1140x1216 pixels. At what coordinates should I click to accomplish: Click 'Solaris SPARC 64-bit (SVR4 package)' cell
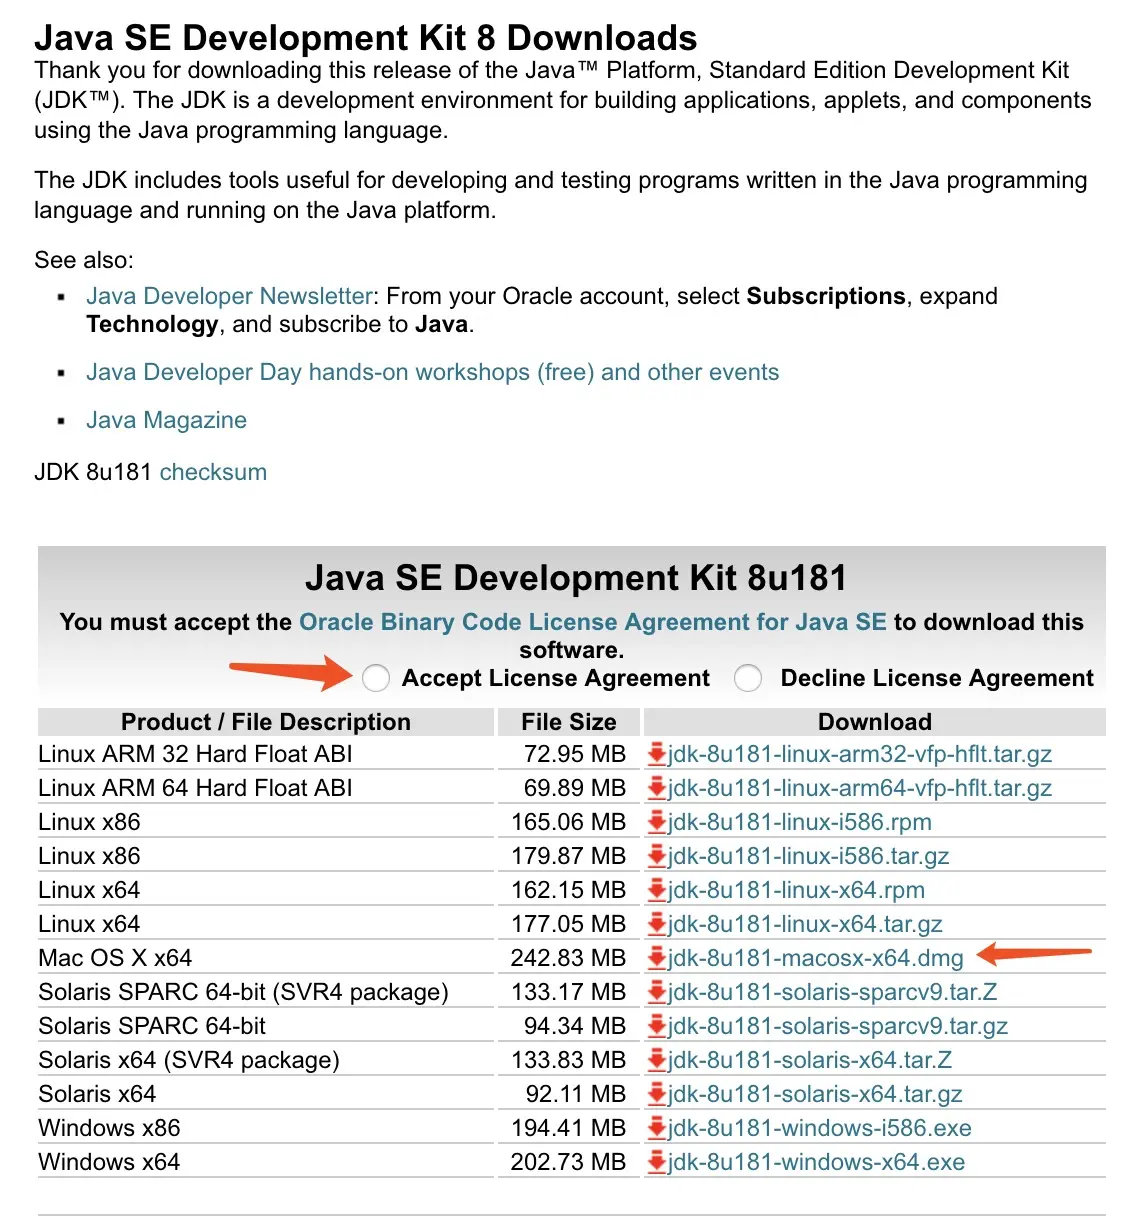(266, 992)
